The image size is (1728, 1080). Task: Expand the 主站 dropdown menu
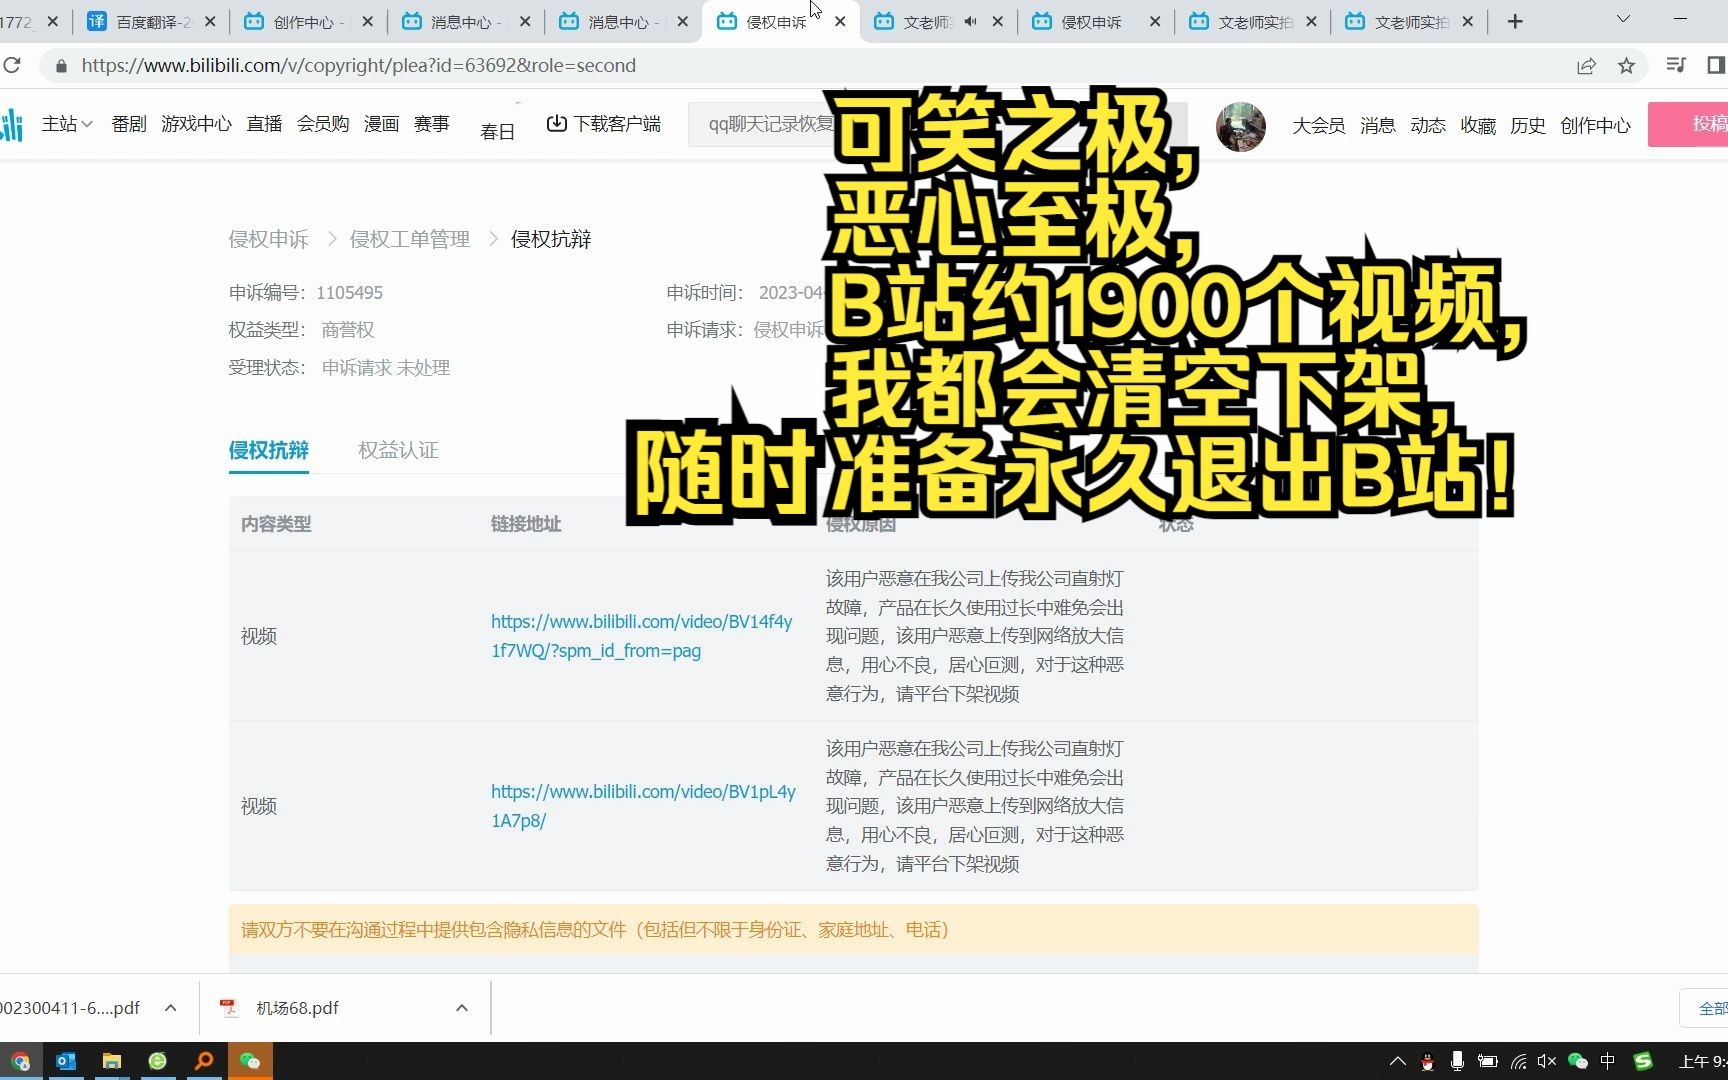coord(67,124)
